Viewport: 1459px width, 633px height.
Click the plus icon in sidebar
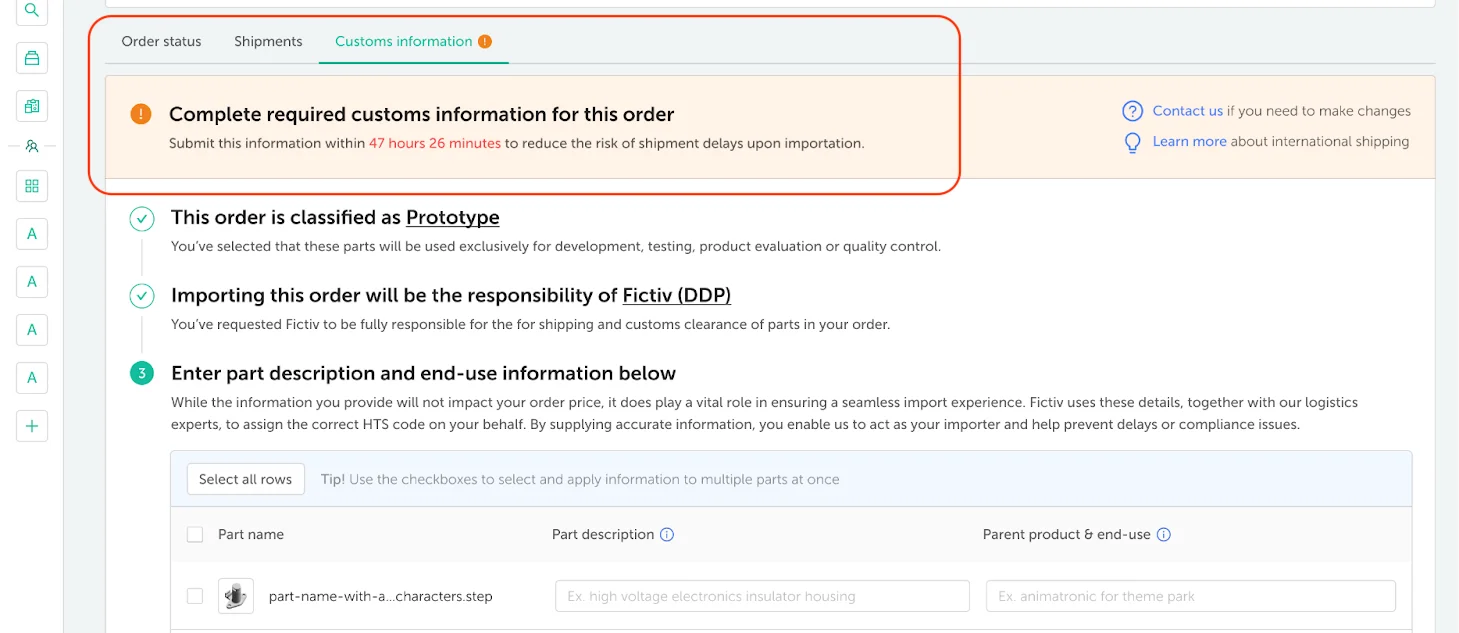tap(32, 426)
